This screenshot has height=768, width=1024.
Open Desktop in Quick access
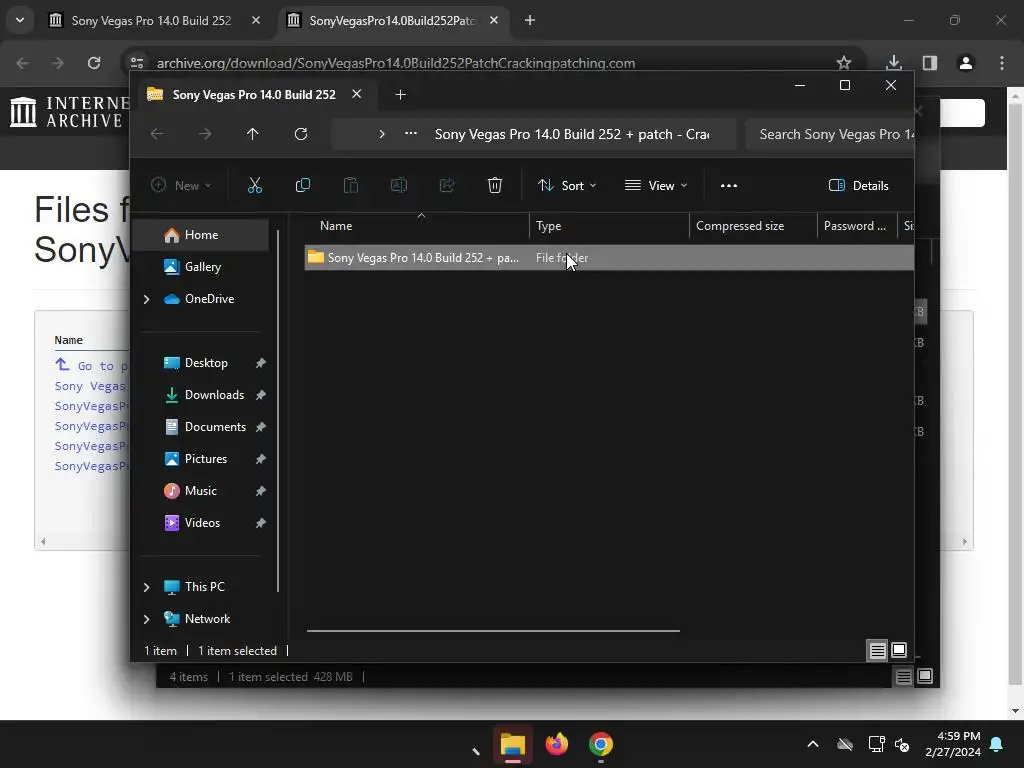coord(206,363)
